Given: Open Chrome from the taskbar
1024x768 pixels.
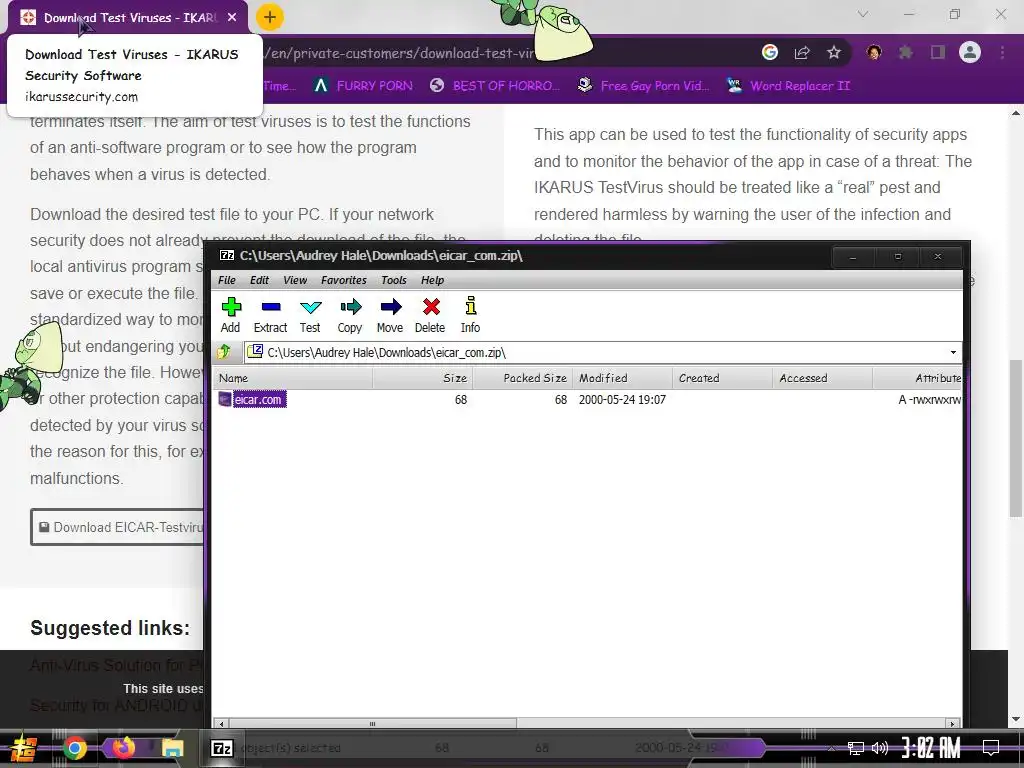Looking at the screenshot, I should pos(74,748).
